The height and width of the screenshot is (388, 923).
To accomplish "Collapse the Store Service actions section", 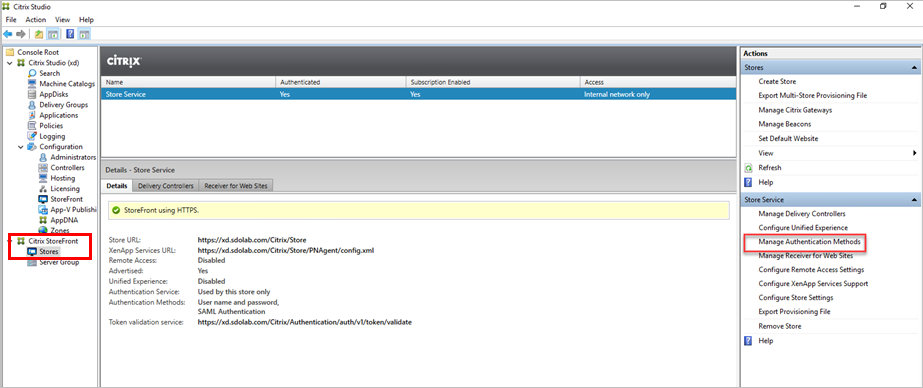I will (x=915, y=200).
